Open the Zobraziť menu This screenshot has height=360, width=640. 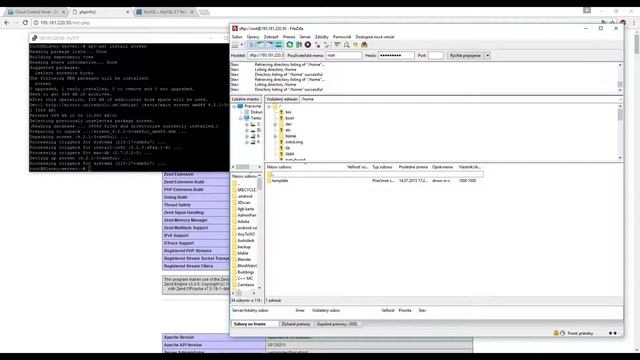271,37
